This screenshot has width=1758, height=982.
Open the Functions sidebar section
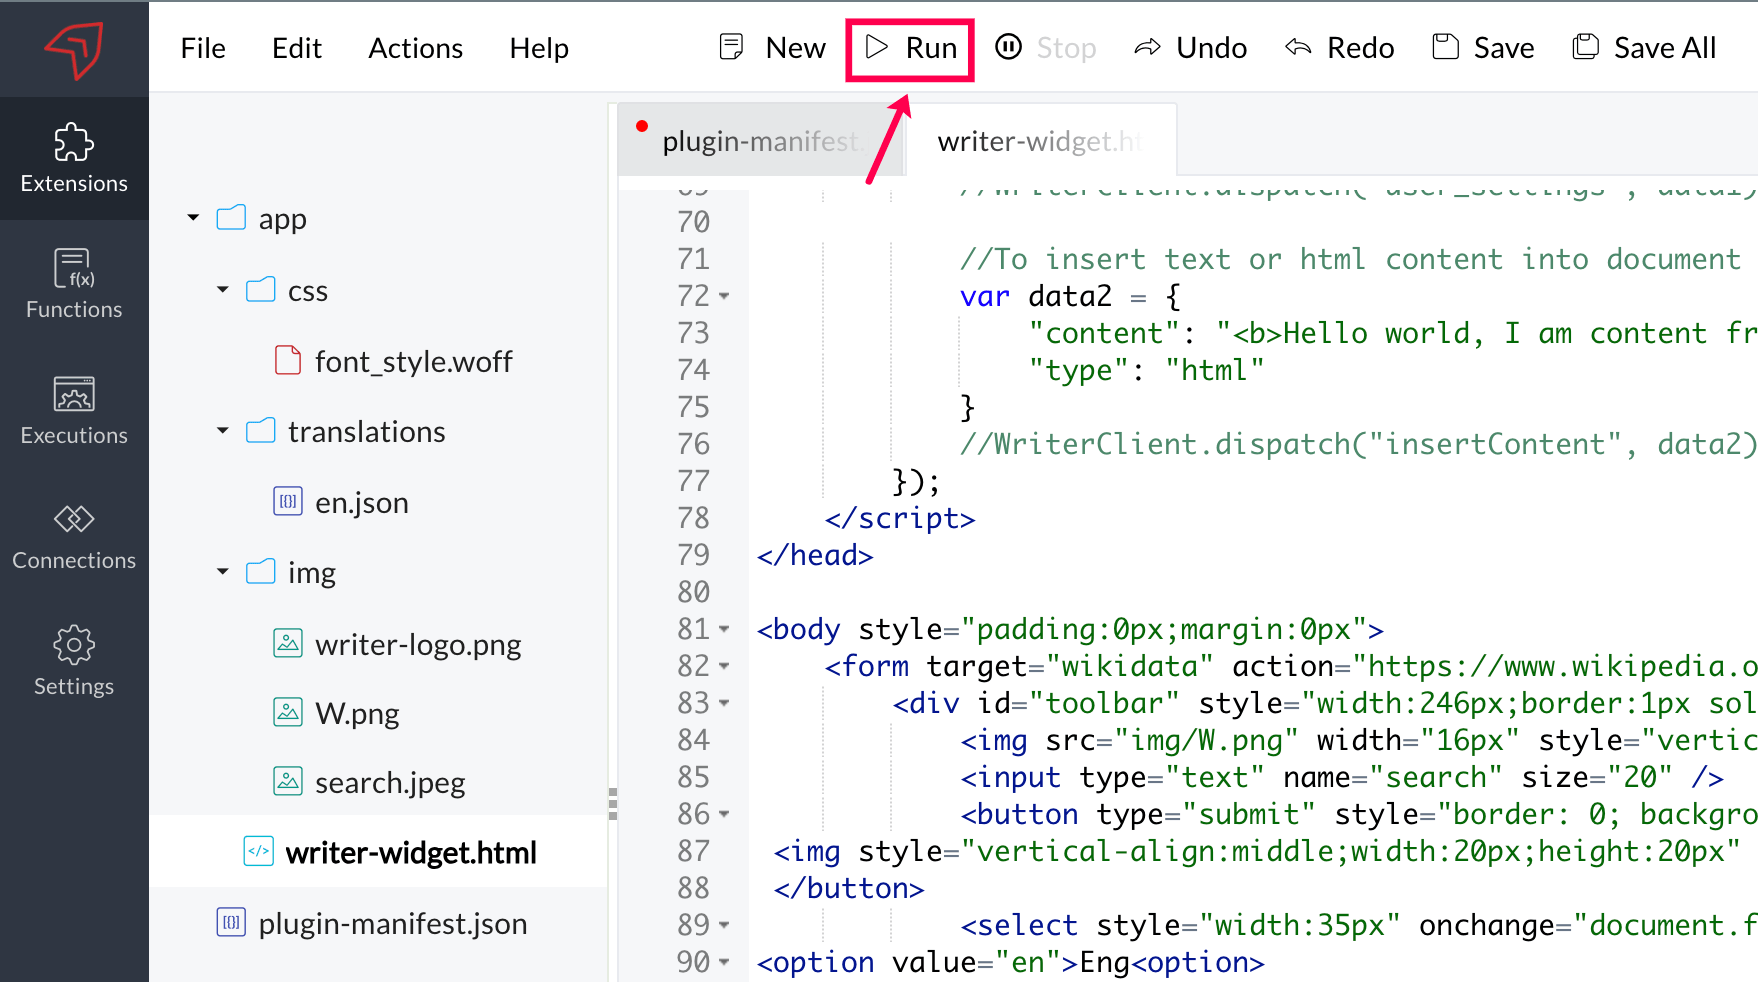coord(74,284)
